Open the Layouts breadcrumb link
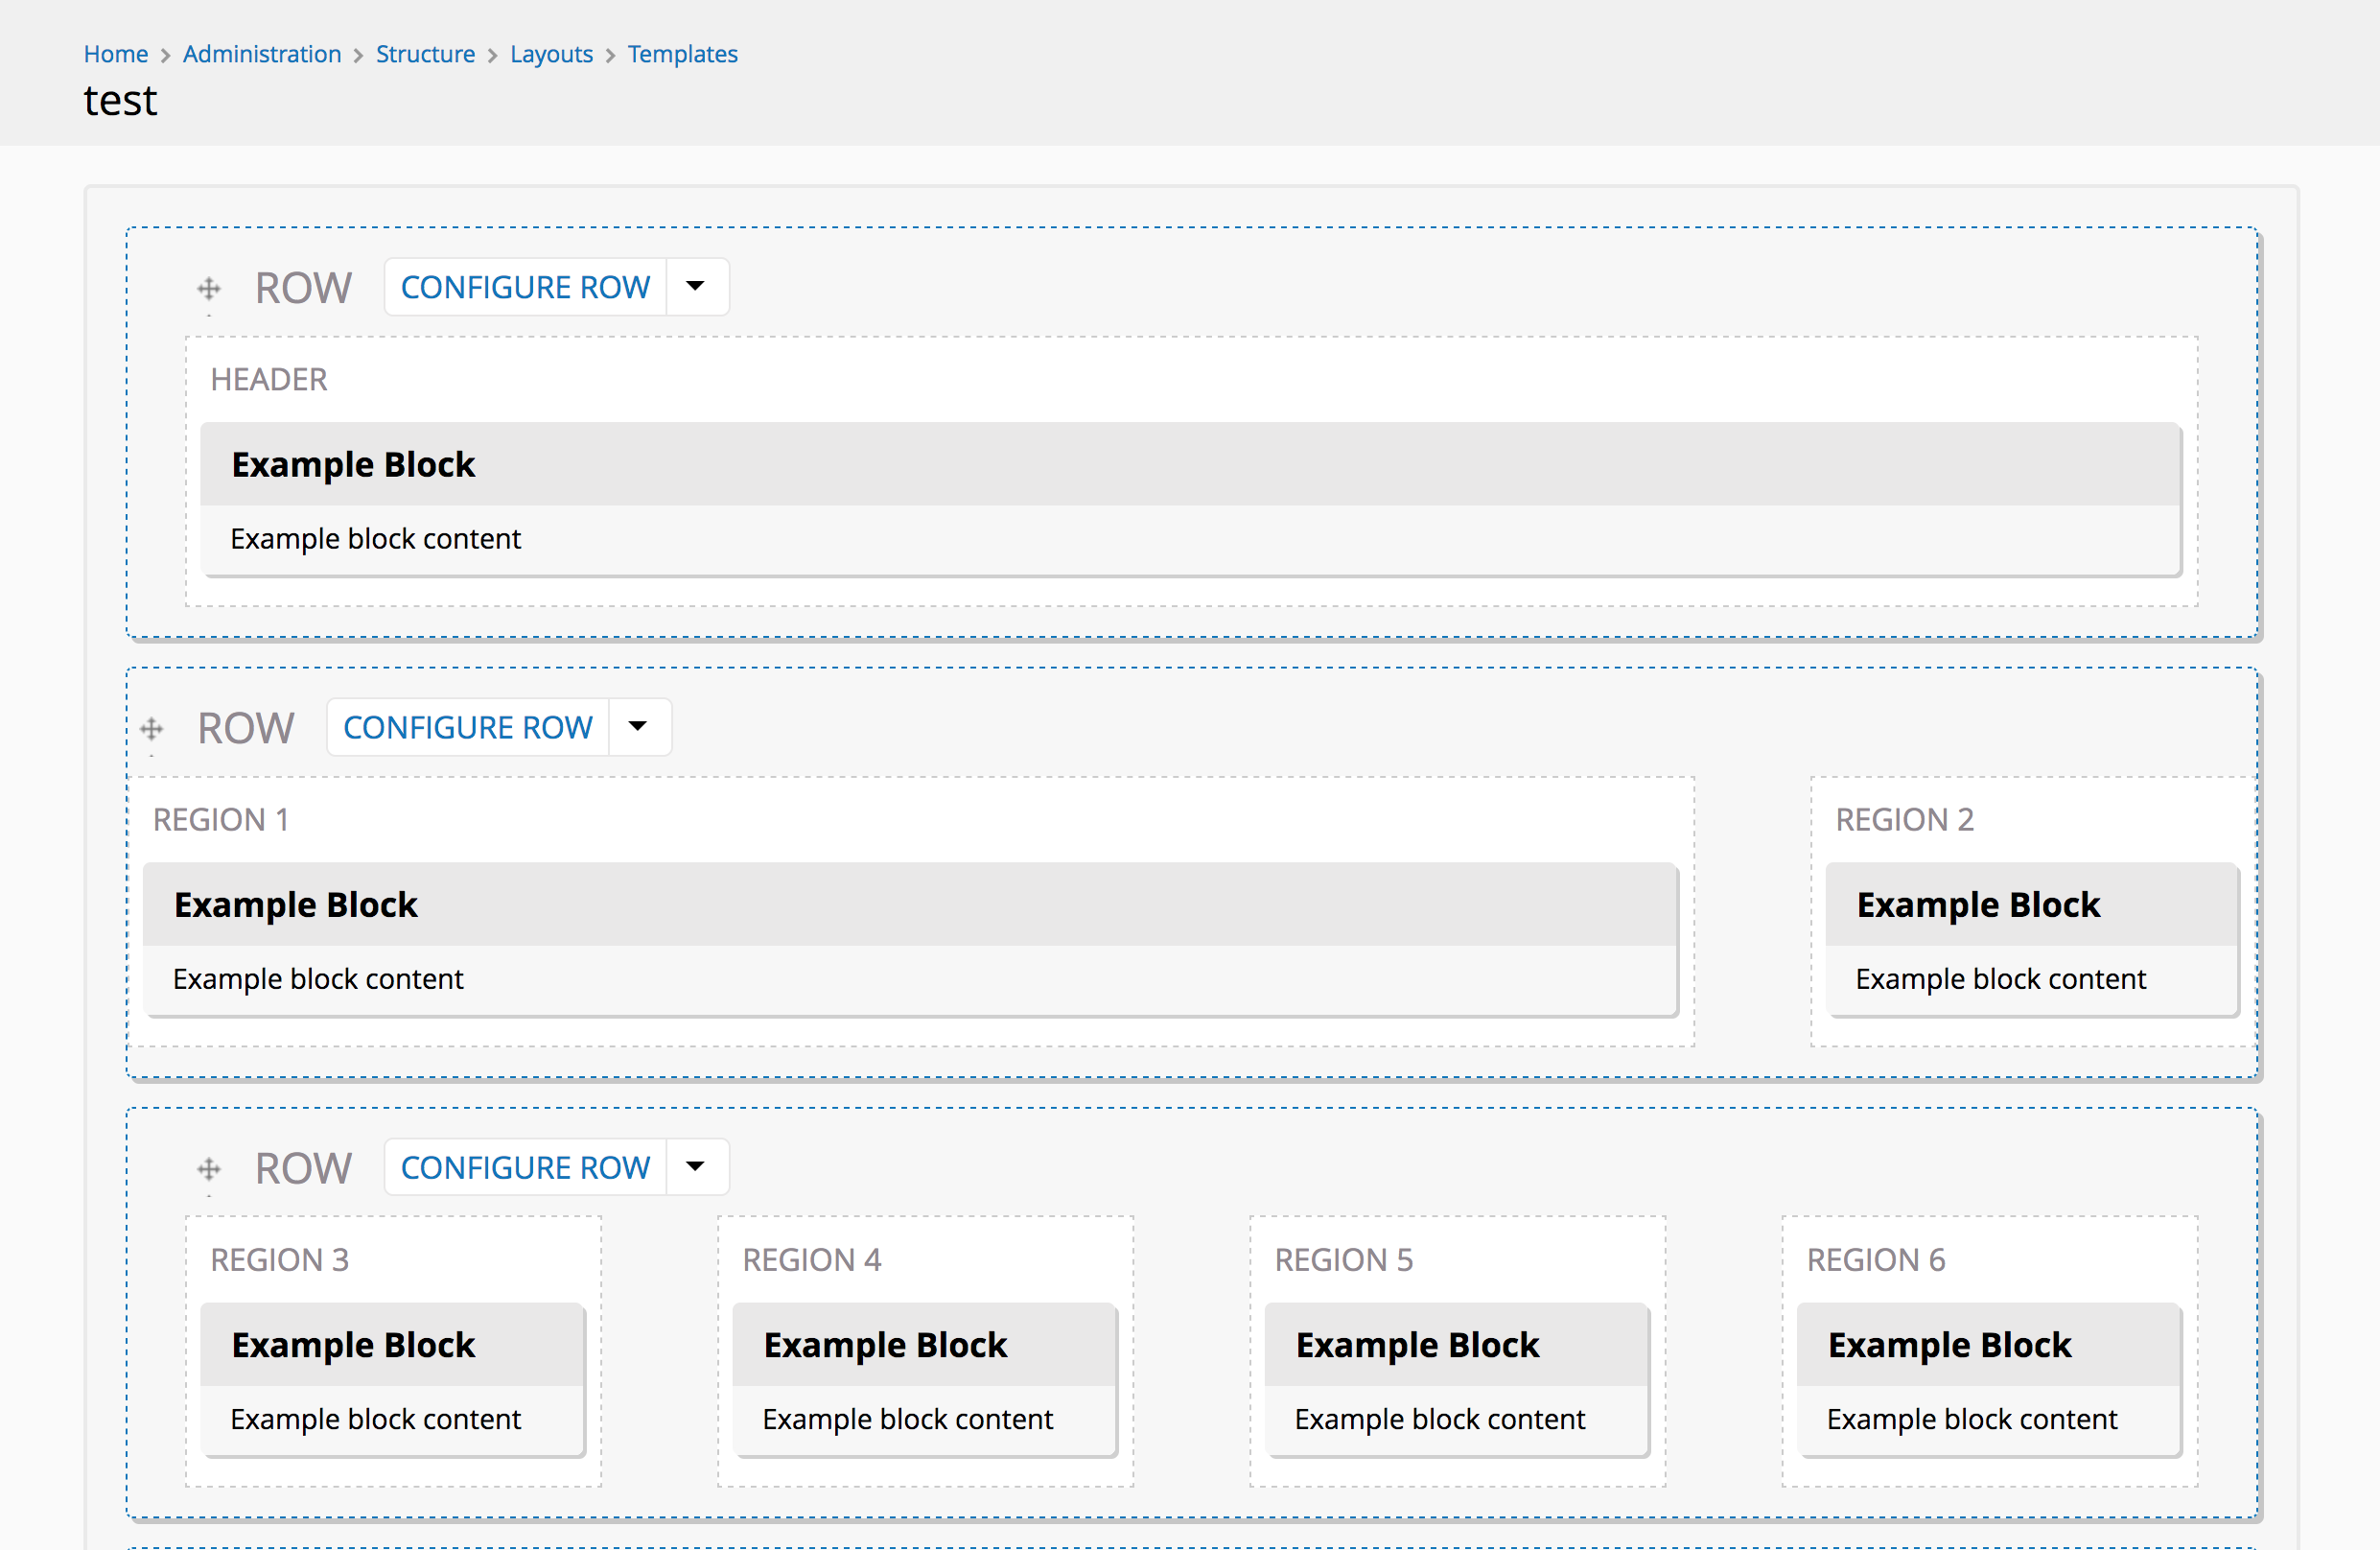The image size is (2380, 1550). click(551, 54)
